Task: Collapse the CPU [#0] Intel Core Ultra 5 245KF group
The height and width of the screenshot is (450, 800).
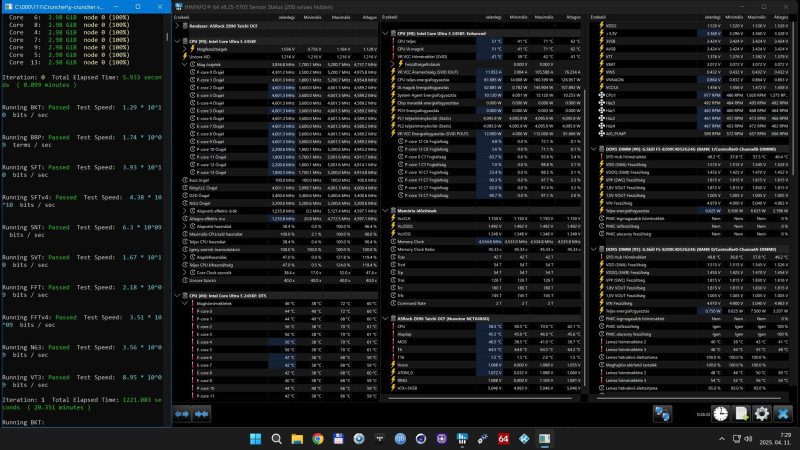Action: [x=177, y=41]
